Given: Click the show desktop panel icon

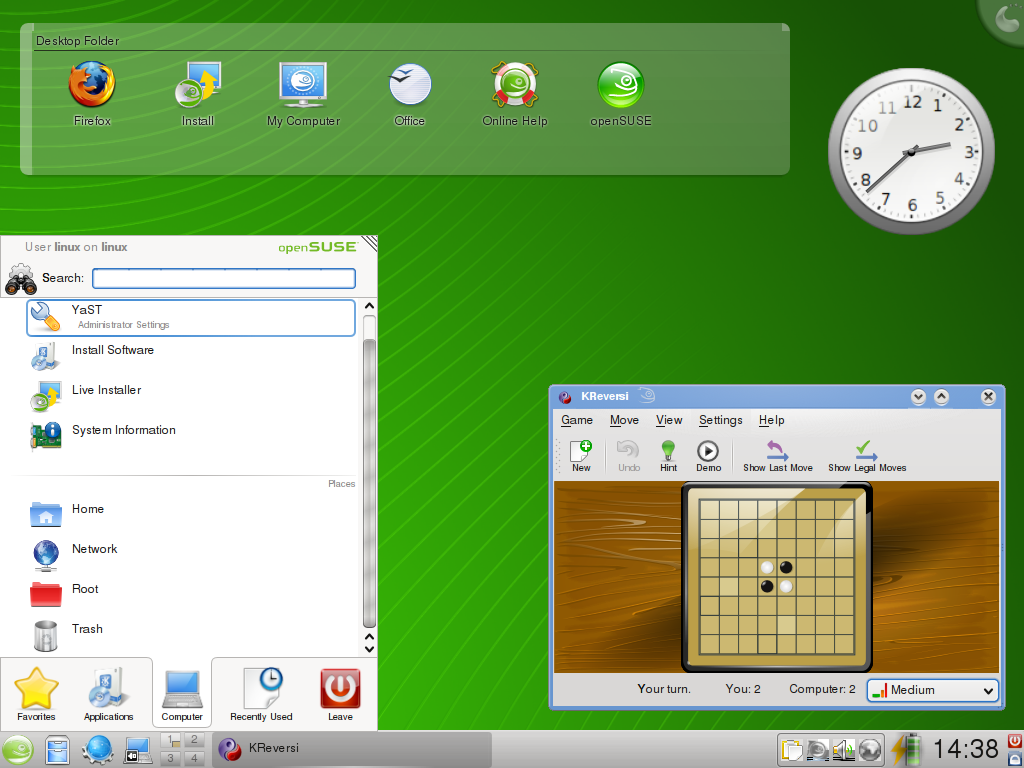Looking at the screenshot, I should (138, 750).
